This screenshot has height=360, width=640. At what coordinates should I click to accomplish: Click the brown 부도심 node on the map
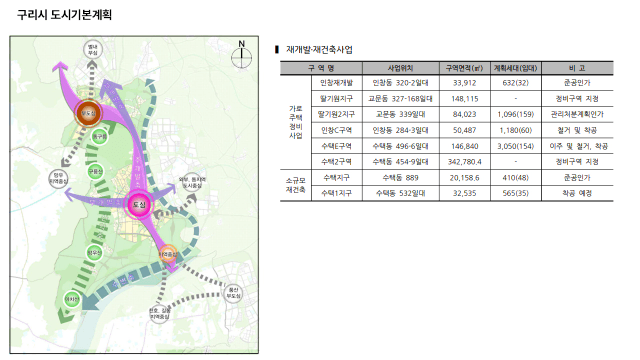[x=88, y=113]
